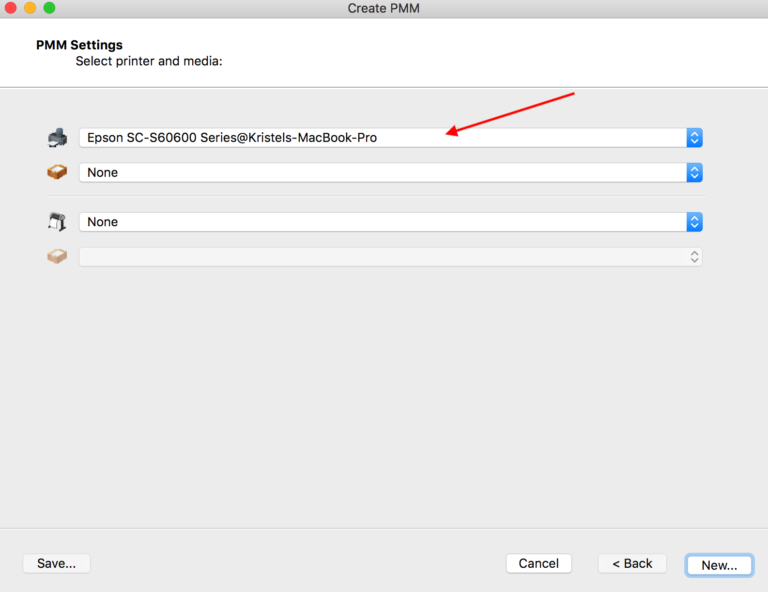Go back with the < Back button

tap(632, 564)
